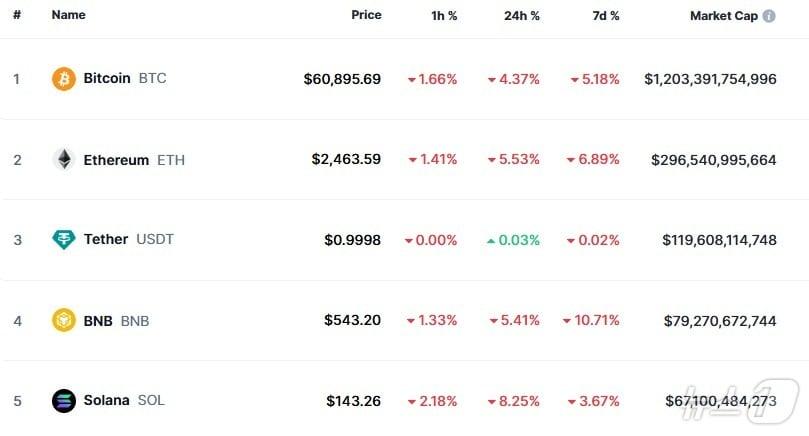Click the Market Cap info icon
The image size is (809, 436).
[769, 16]
